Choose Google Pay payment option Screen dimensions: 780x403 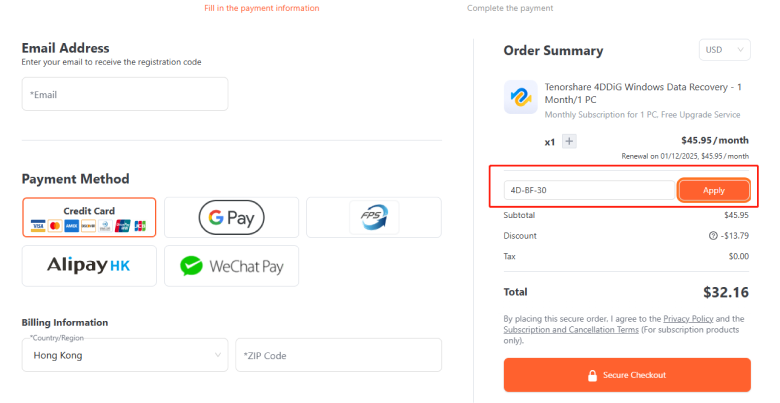(x=231, y=217)
